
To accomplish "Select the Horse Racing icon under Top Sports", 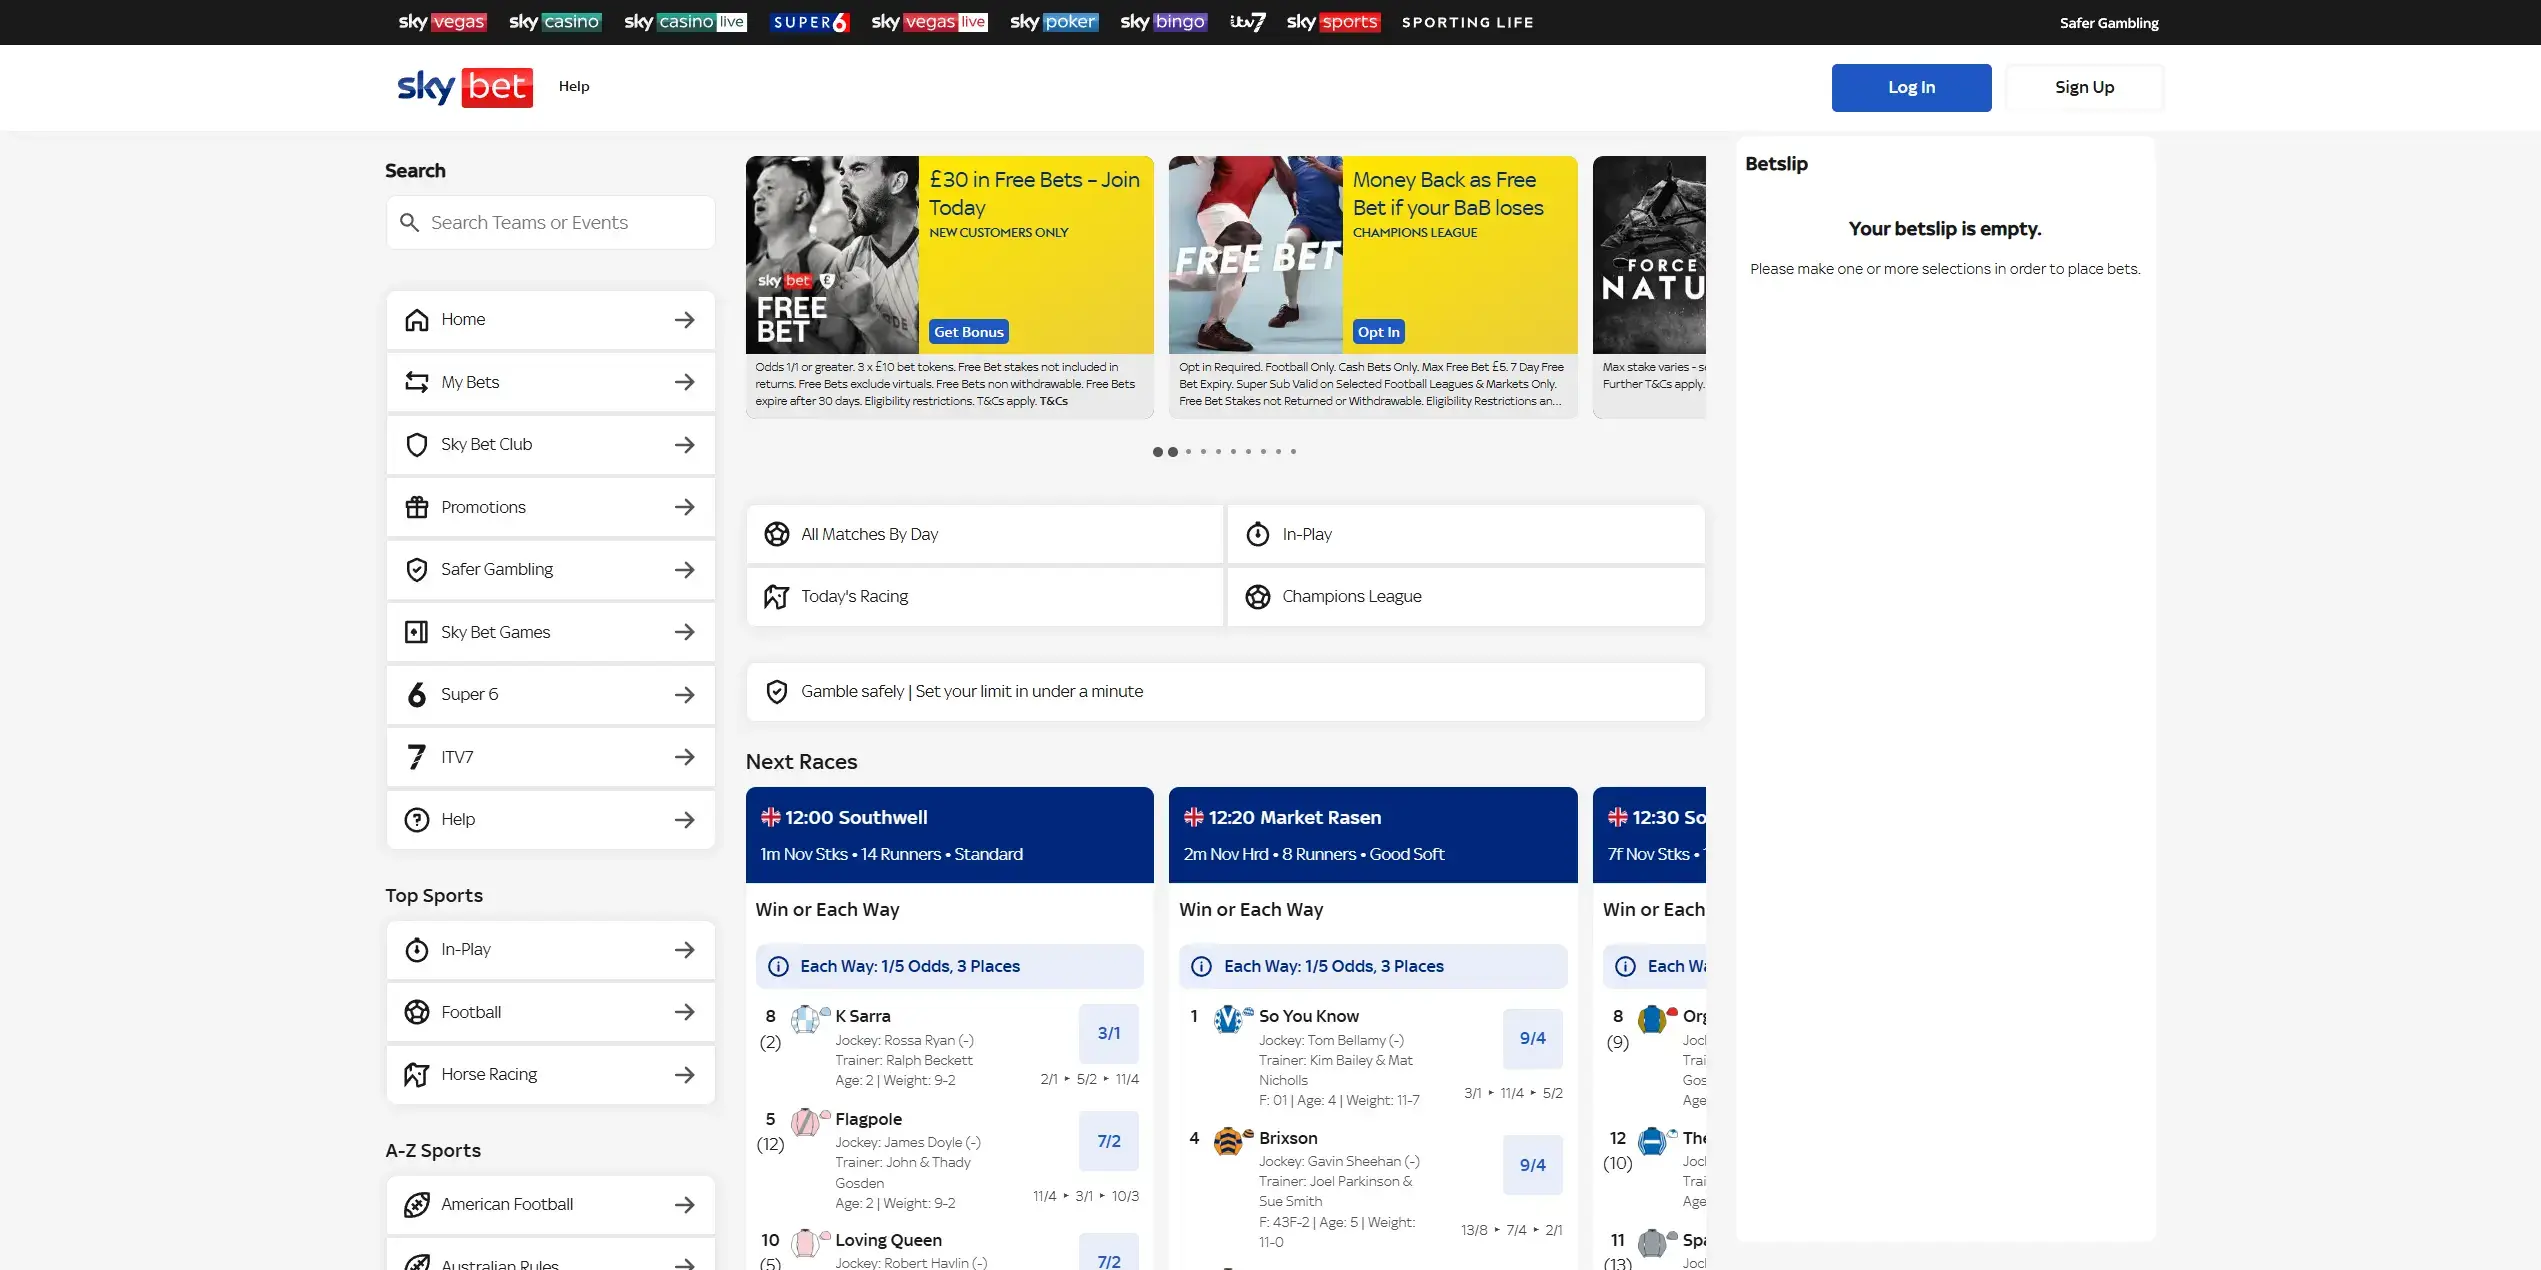I will click(x=417, y=1074).
